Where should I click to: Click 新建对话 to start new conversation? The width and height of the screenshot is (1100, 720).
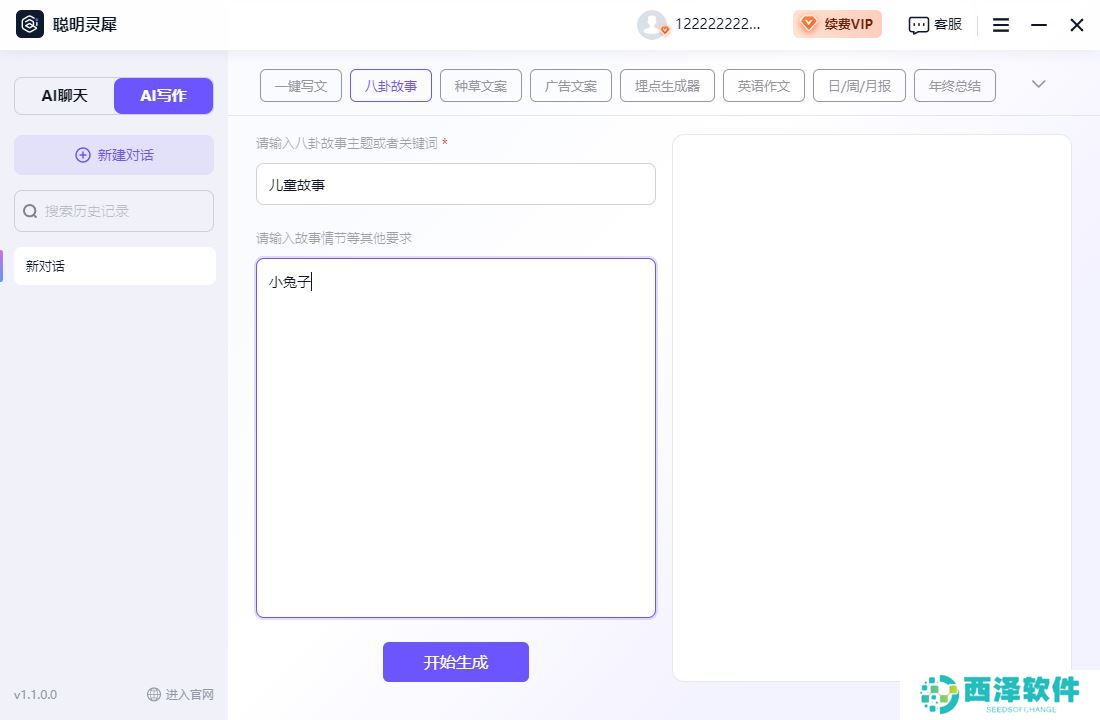(114, 155)
